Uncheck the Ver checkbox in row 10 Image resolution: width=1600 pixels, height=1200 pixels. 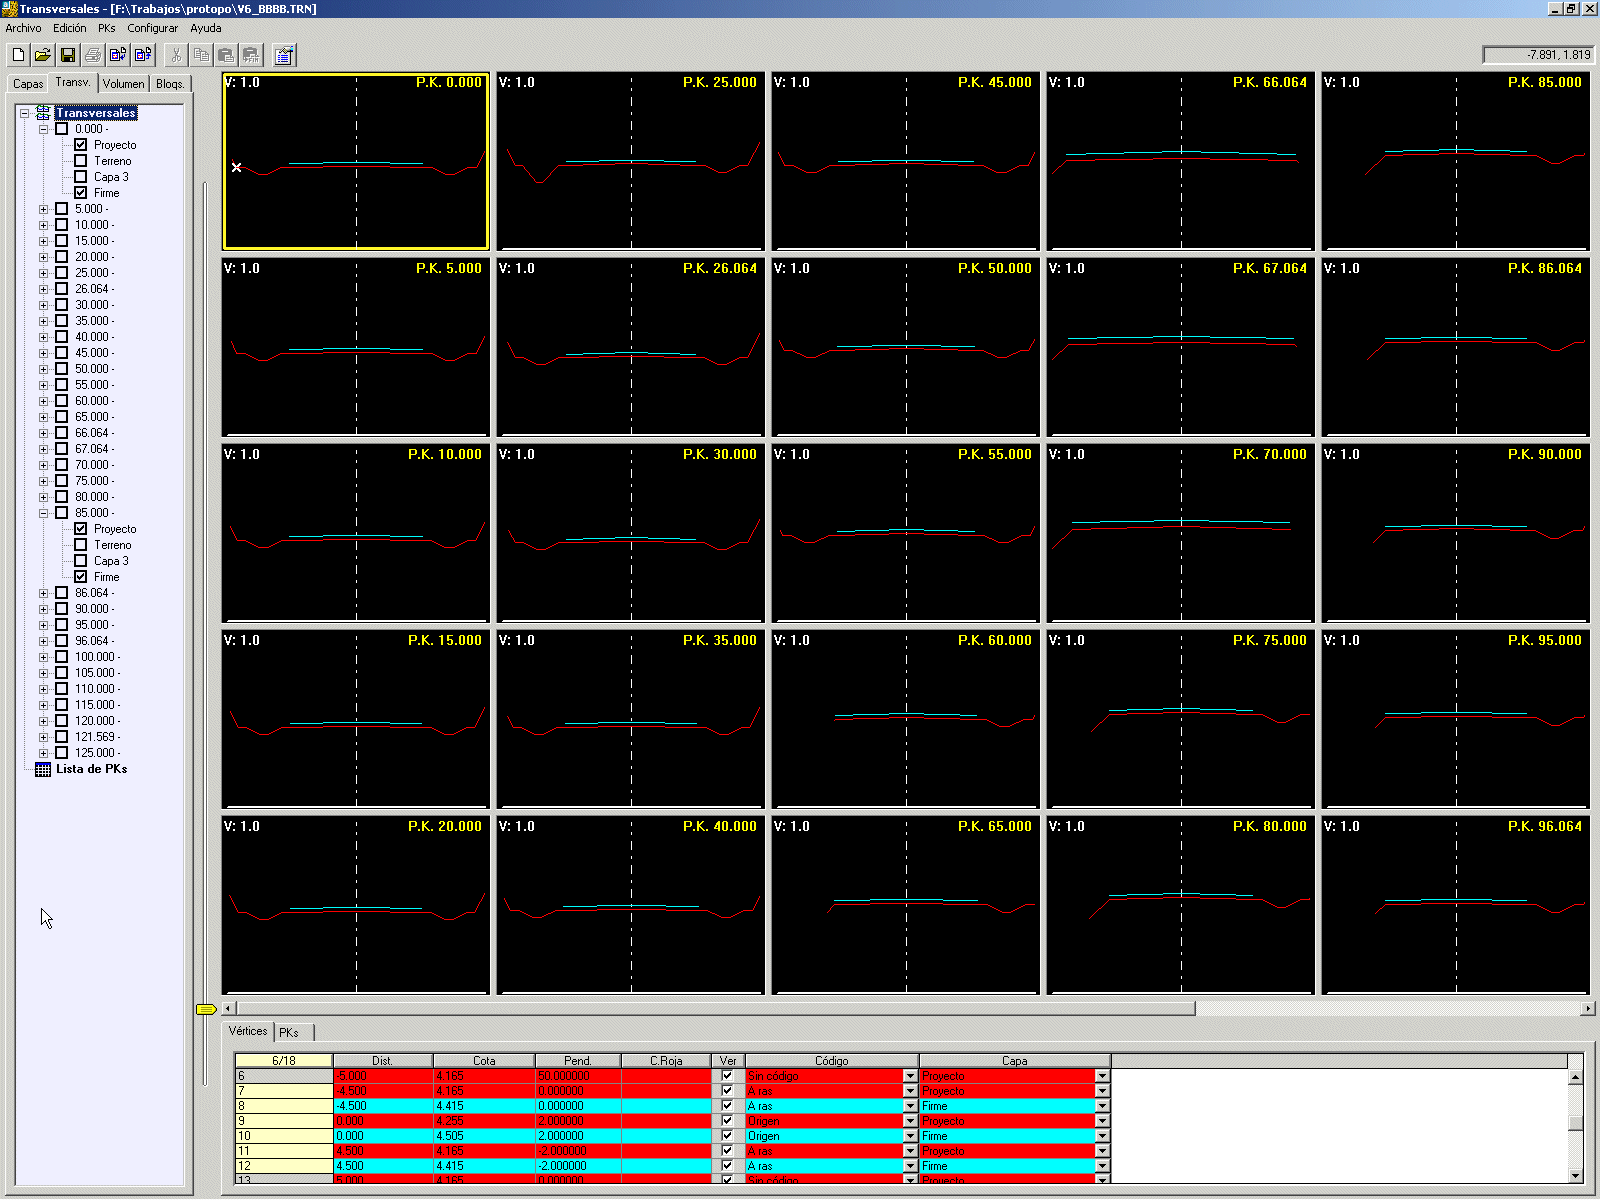pos(727,1136)
